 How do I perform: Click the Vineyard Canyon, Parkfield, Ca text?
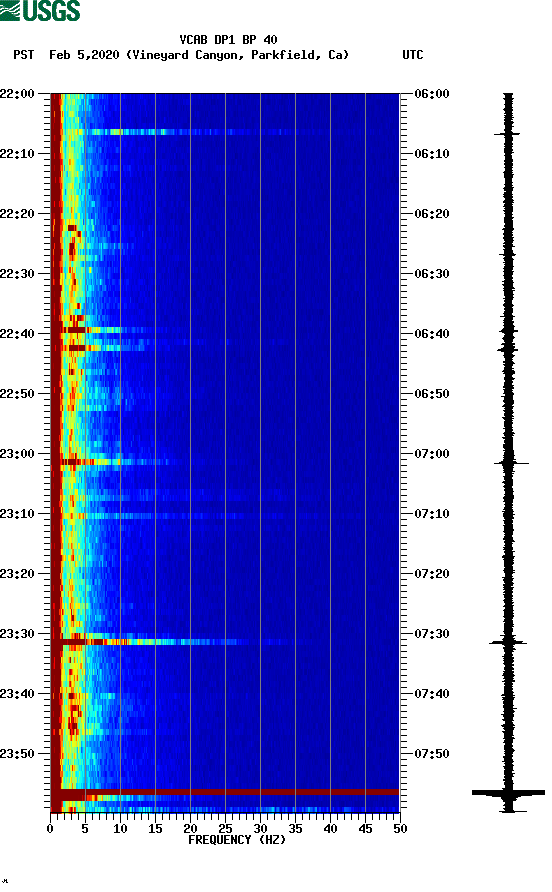(x=237, y=55)
